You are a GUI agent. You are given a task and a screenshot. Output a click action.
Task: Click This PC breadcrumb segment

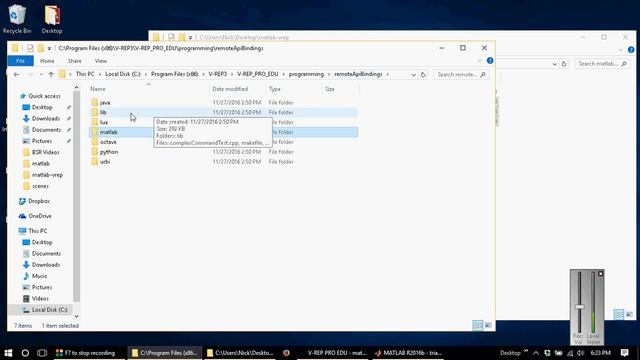click(x=85, y=74)
